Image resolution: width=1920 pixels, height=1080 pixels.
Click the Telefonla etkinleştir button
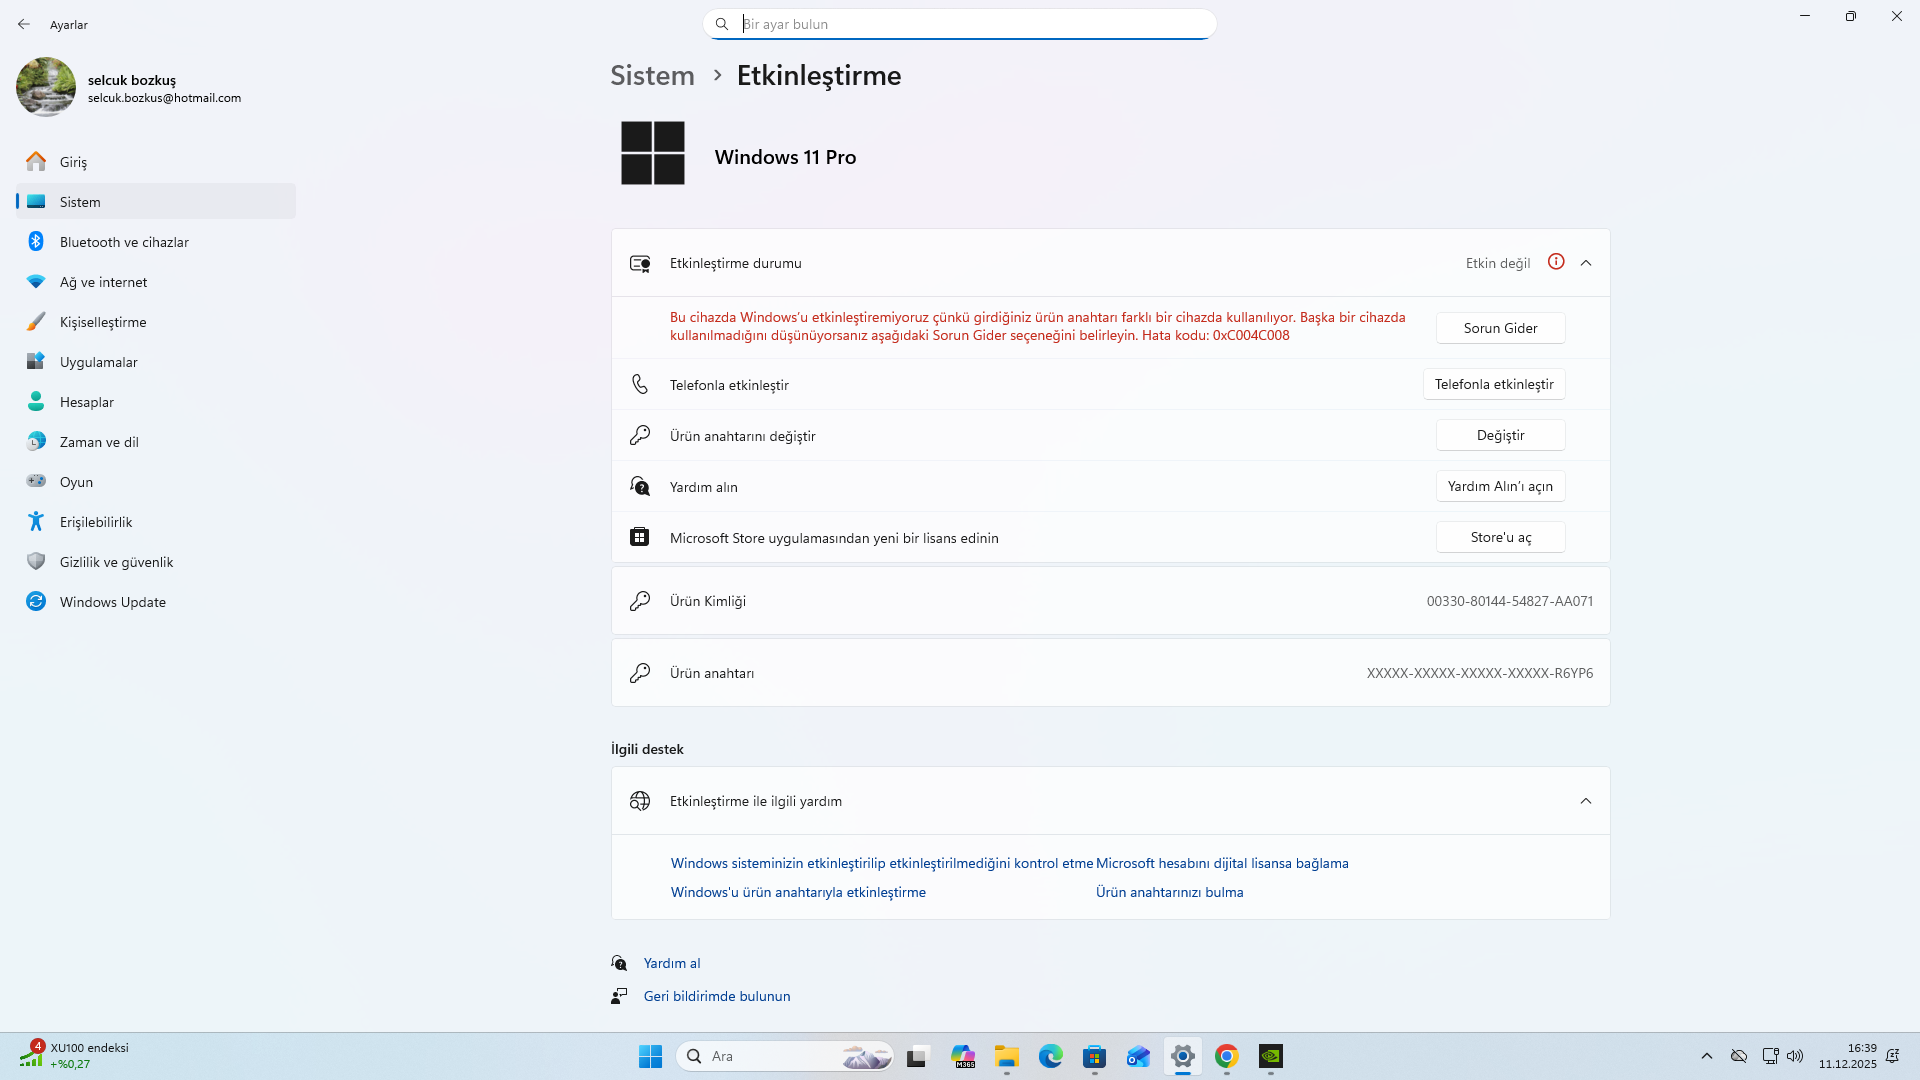coord(1494,384)
